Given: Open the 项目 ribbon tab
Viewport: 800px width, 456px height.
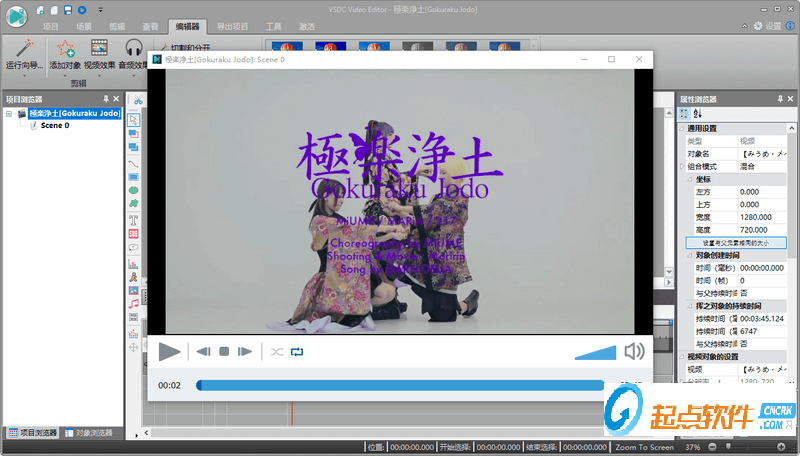Looking at the screenshot, I should (x=51, y=27).
